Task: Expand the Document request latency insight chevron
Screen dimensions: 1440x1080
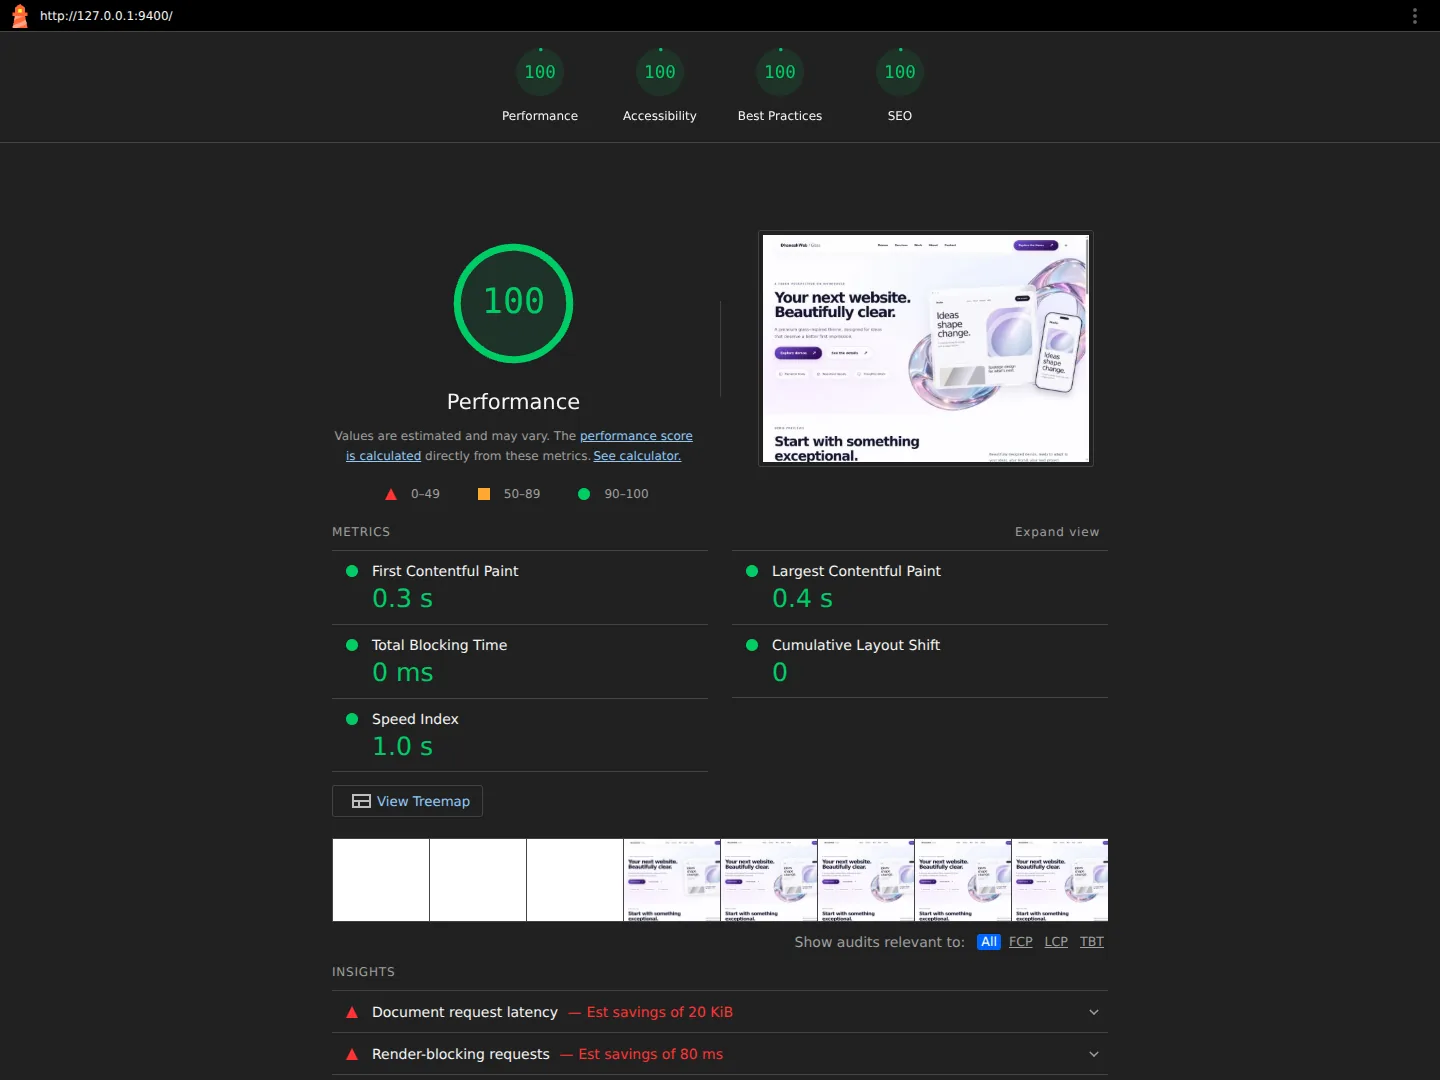Action: [x=1094, y=1012]
